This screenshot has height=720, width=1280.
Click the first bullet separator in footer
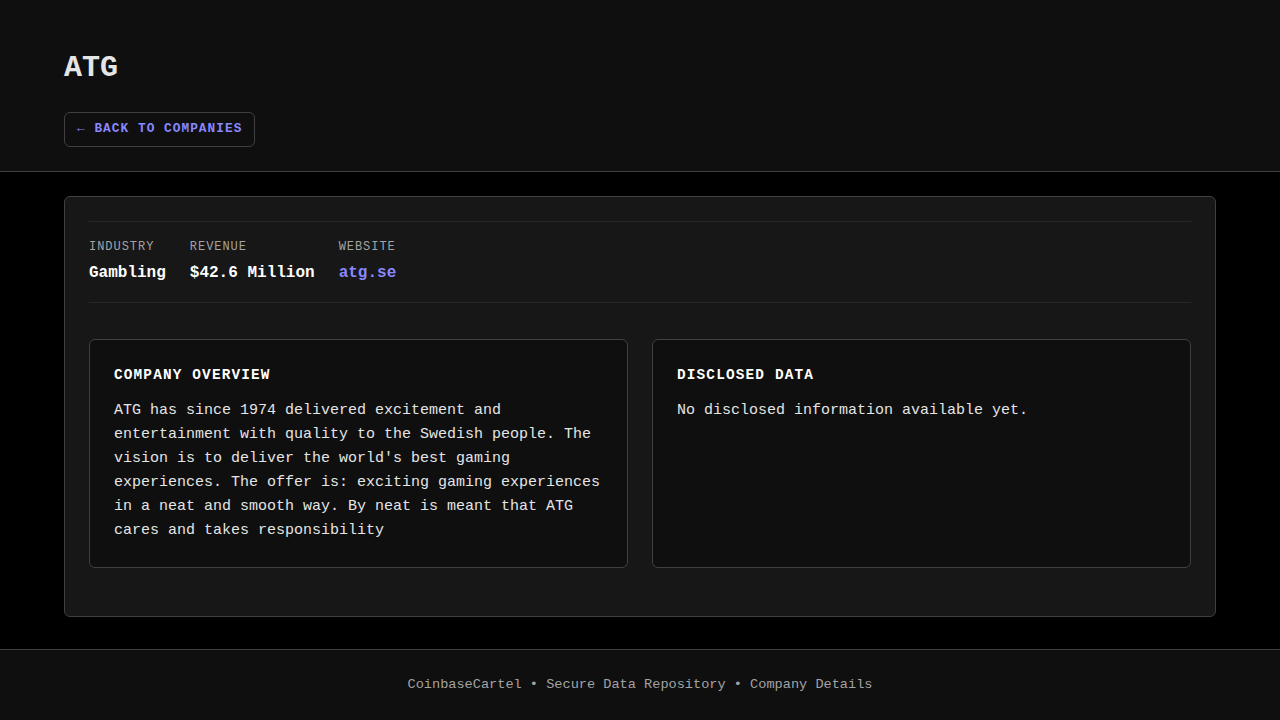[x=534, y=684]
